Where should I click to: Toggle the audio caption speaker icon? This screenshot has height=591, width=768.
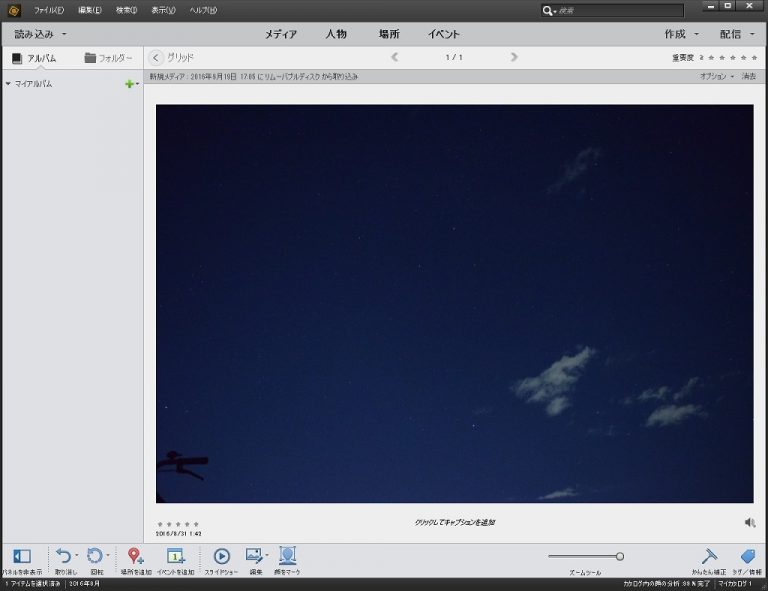point(750,522)
